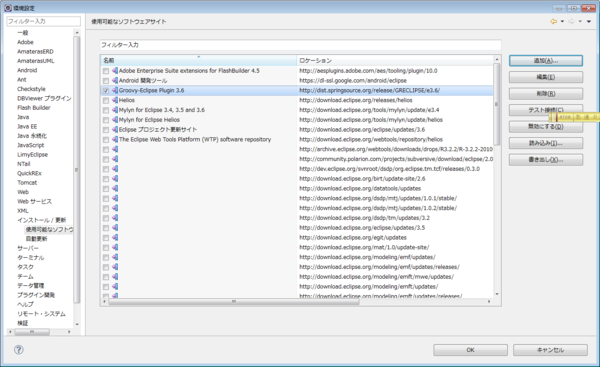Image resolution: width=600 pixels, height=367 pixels.
Task: Enable The Eclipse Web Tools Platform repository checkbox
Action: coord(106,140)
